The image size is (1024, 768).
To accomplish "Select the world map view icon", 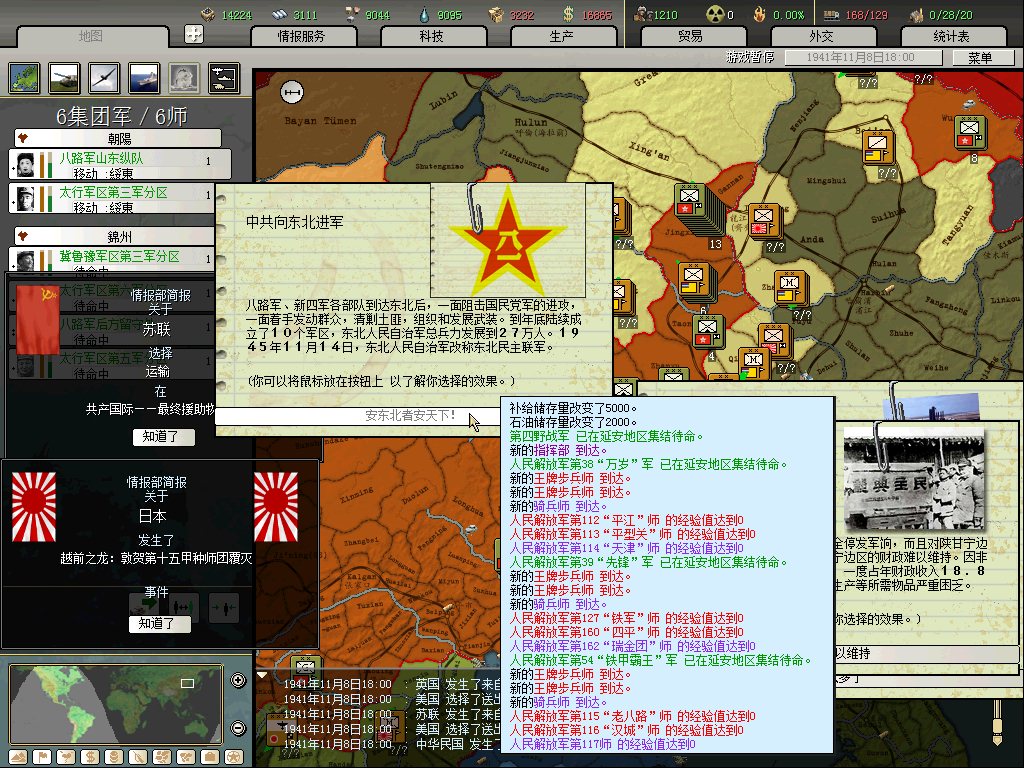I will [23, 77].
